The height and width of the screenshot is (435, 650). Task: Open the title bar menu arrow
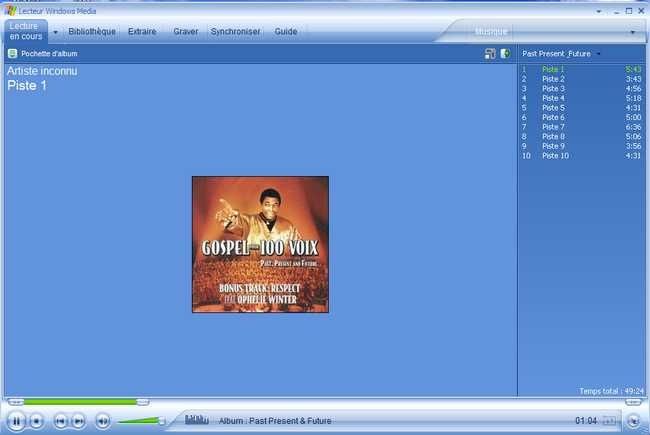coord(599,11)
